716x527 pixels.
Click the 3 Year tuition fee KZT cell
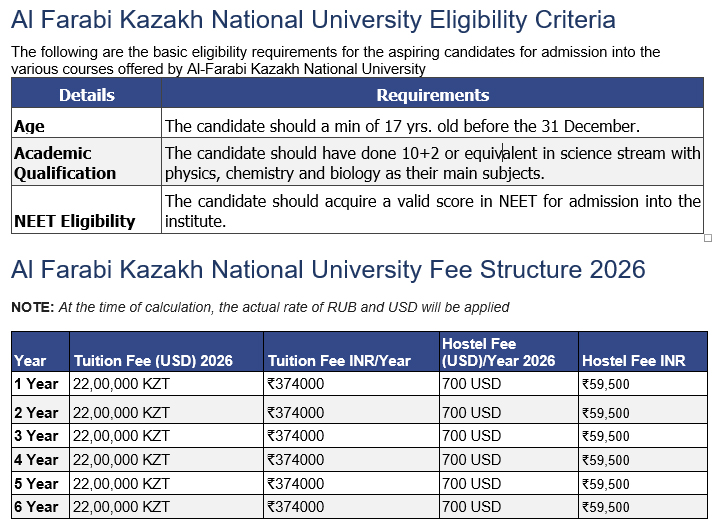tap(122, 436)
